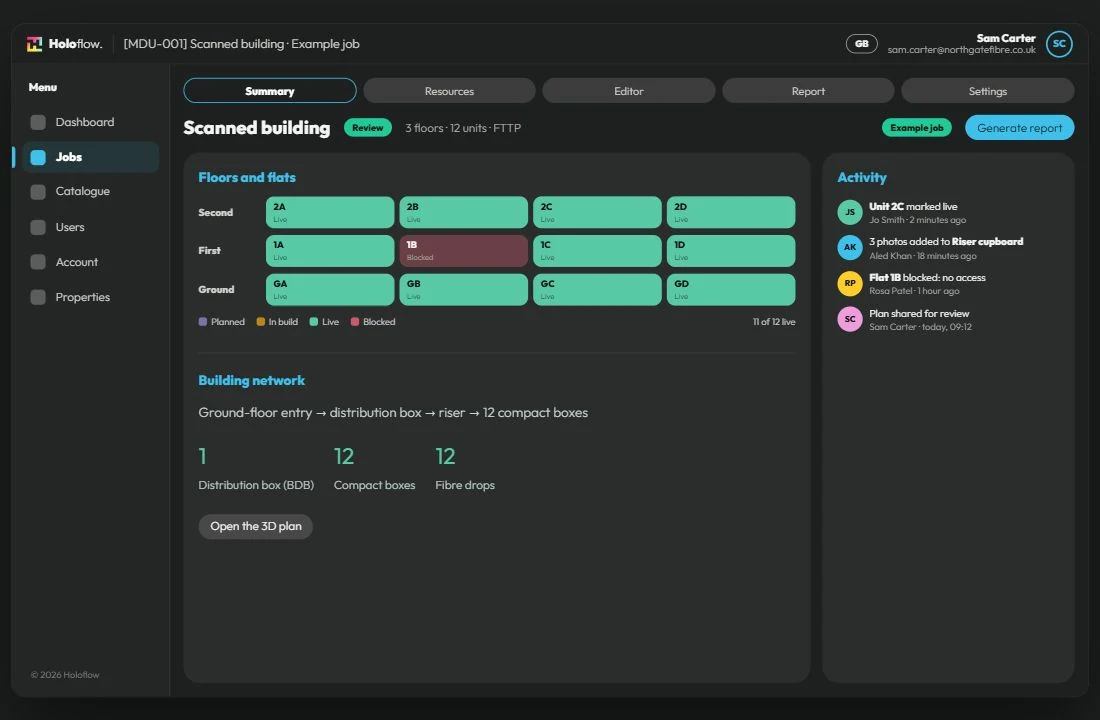Click the '3 floors · 12 units · FTTP' text

pyautogui.click(x=463, y=128)
